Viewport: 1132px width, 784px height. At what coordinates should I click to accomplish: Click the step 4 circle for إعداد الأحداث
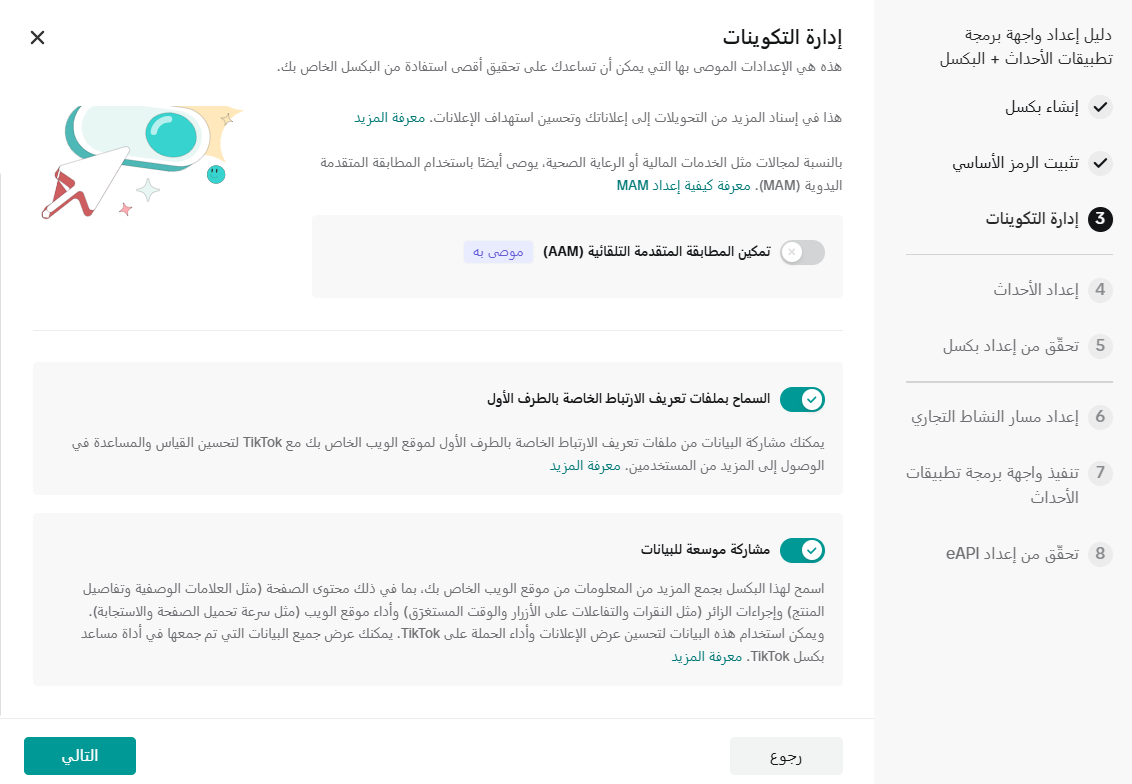(1099, 291)
